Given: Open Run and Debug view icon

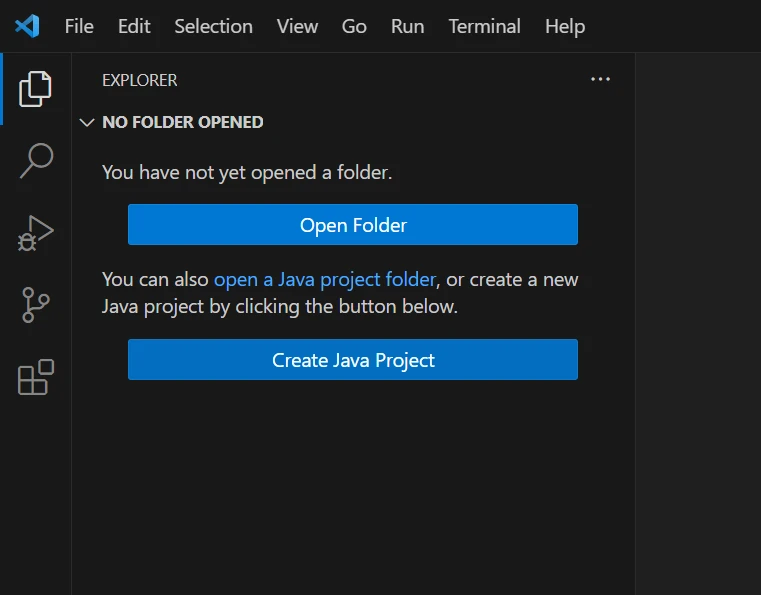Looking at the screenshot, I should [x=35, y=233].
